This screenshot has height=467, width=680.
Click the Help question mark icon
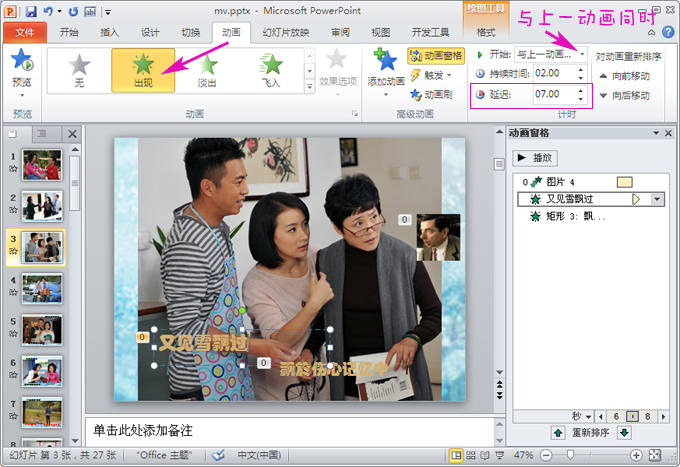668,32
